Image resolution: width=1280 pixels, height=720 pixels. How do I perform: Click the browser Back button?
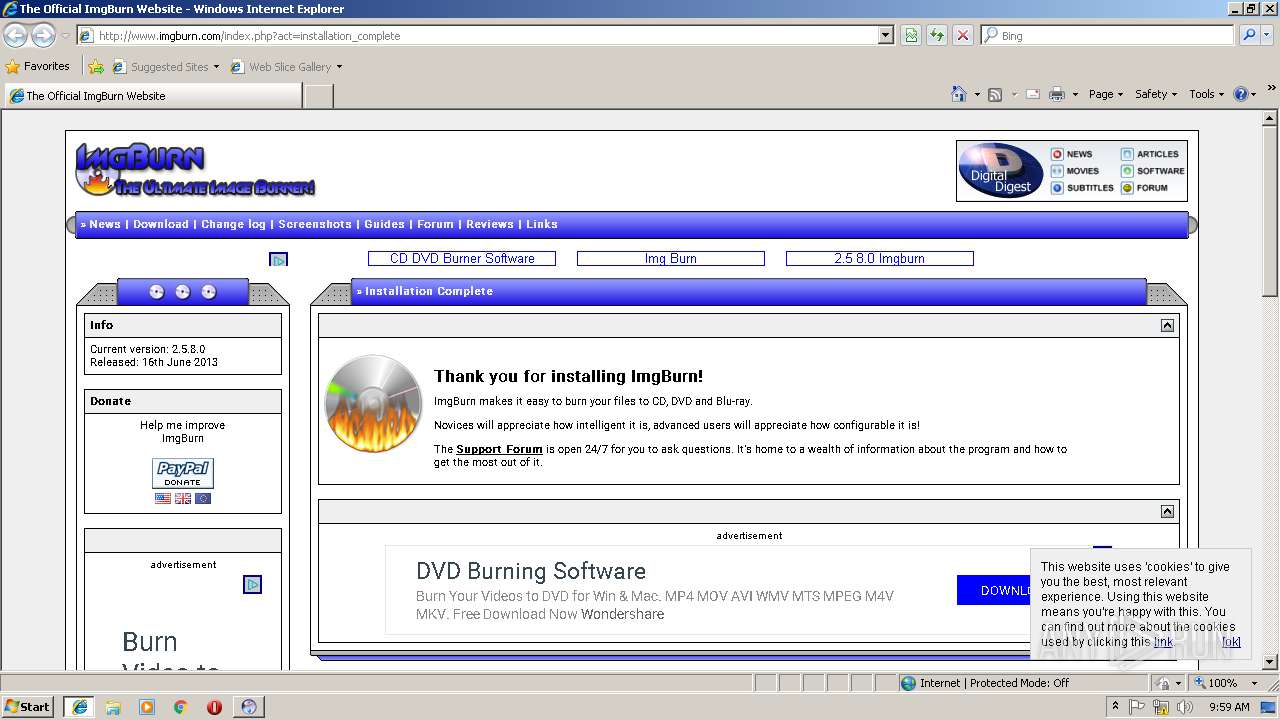15,35
